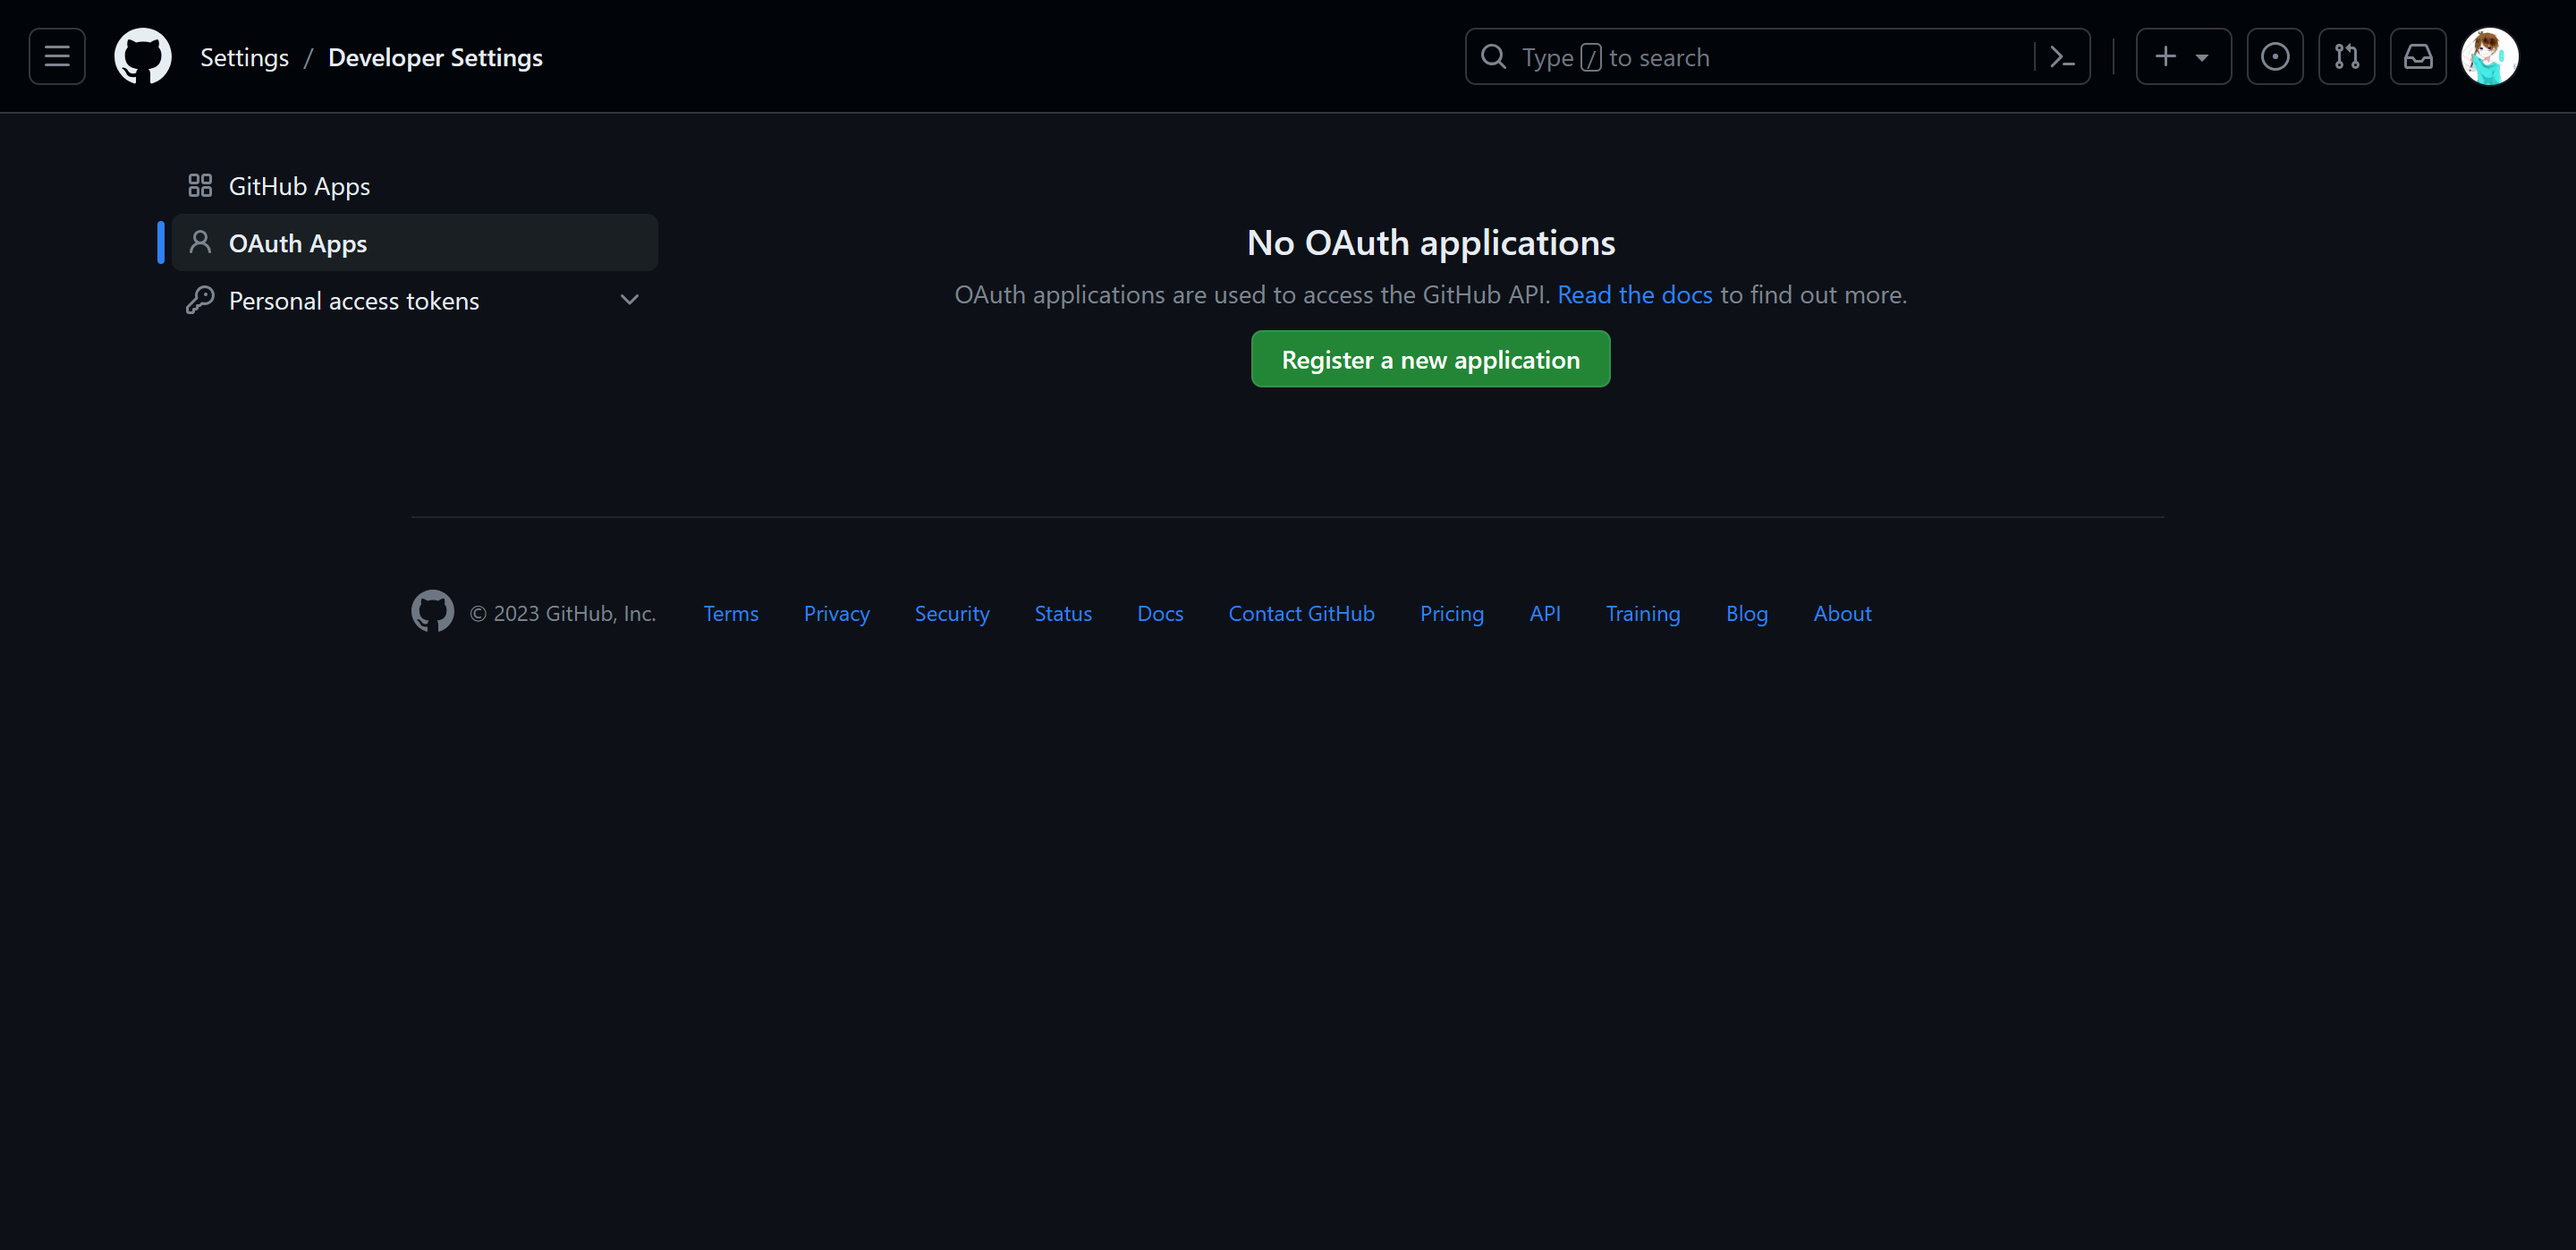Click the Security footer link
This screenshot has height=1250, width=2576.
951,611
